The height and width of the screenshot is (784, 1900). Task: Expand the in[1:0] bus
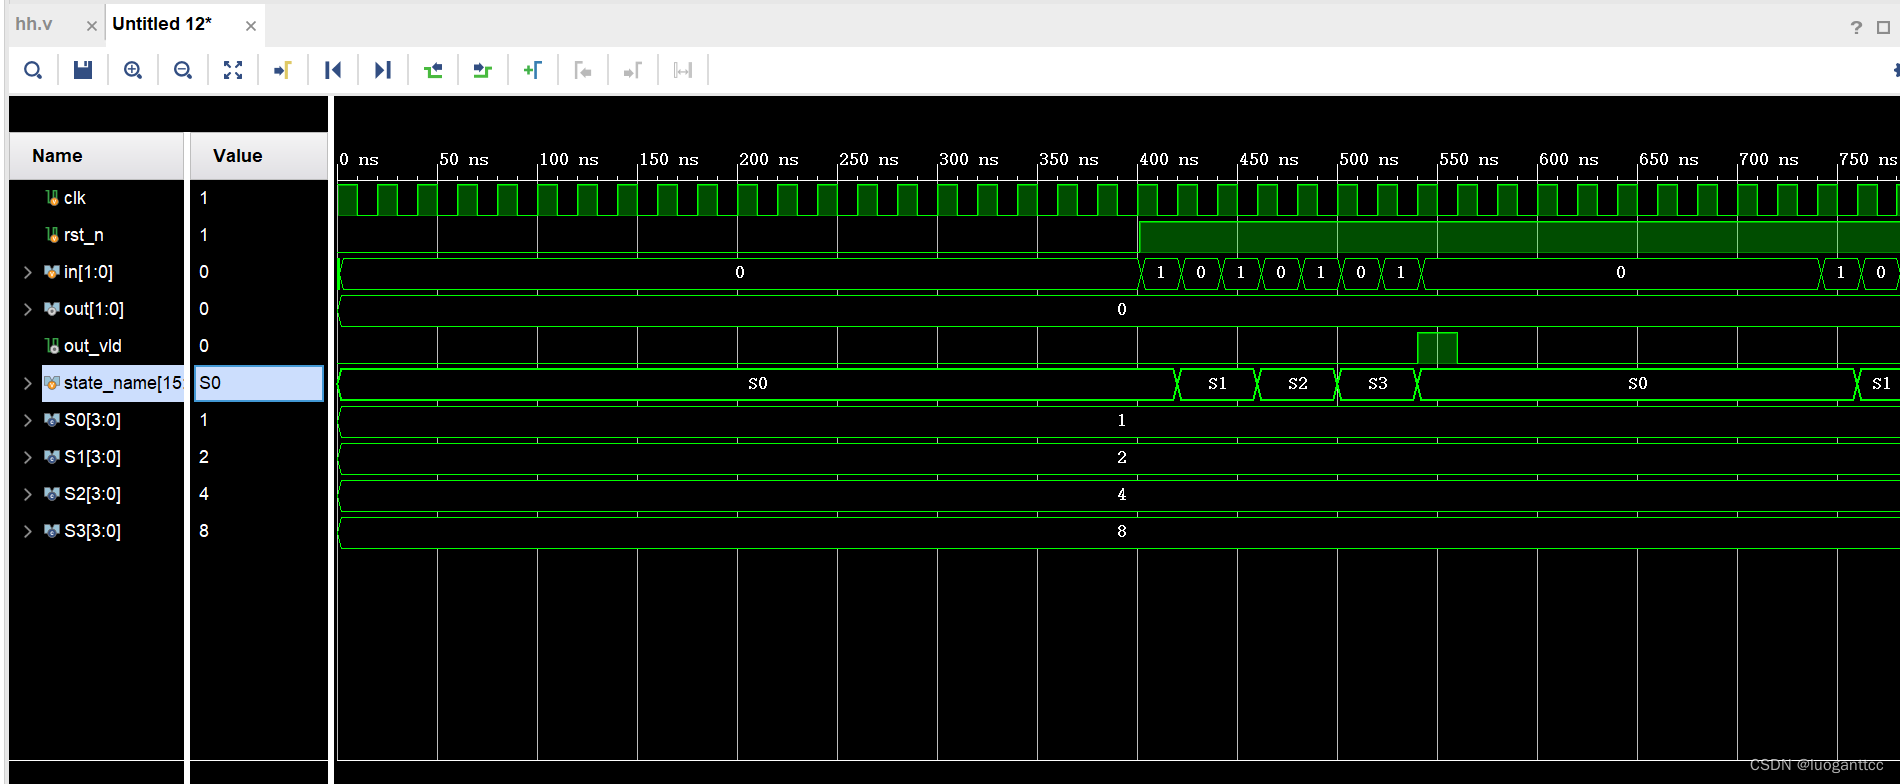point(28,272)
